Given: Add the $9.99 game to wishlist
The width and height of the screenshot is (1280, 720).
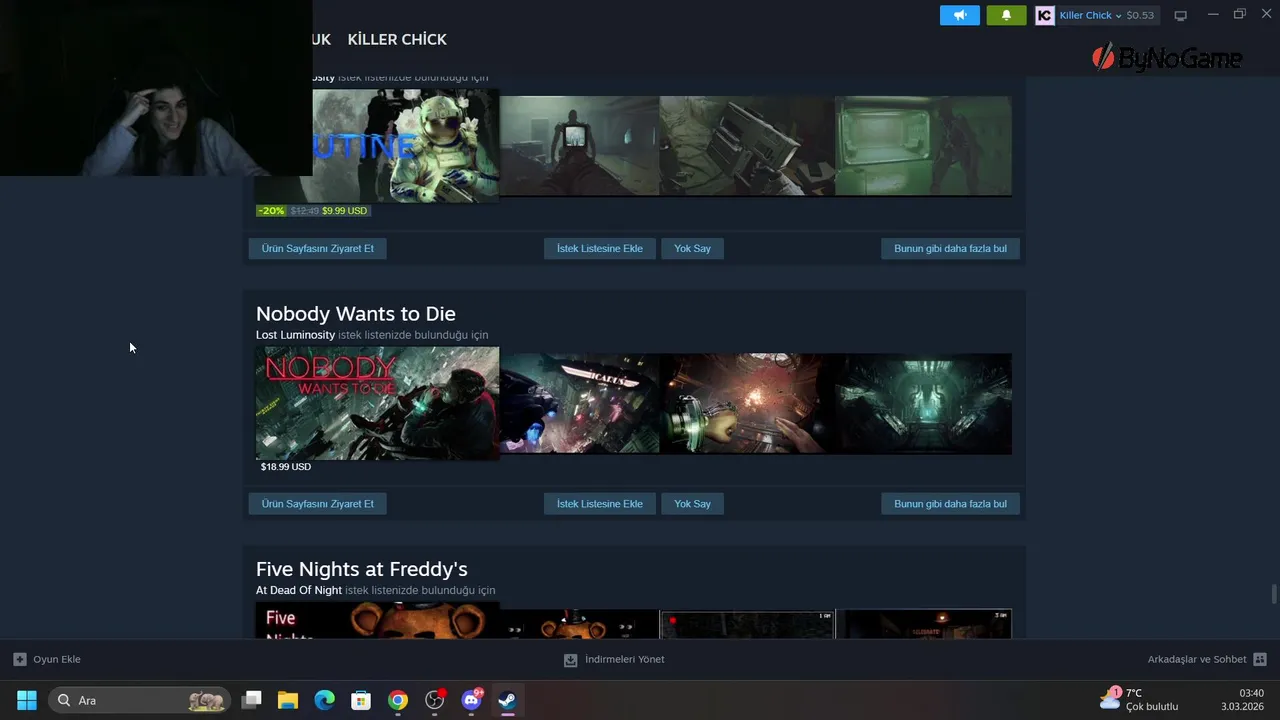Looking at the screenshot, I should pos(599,248).
